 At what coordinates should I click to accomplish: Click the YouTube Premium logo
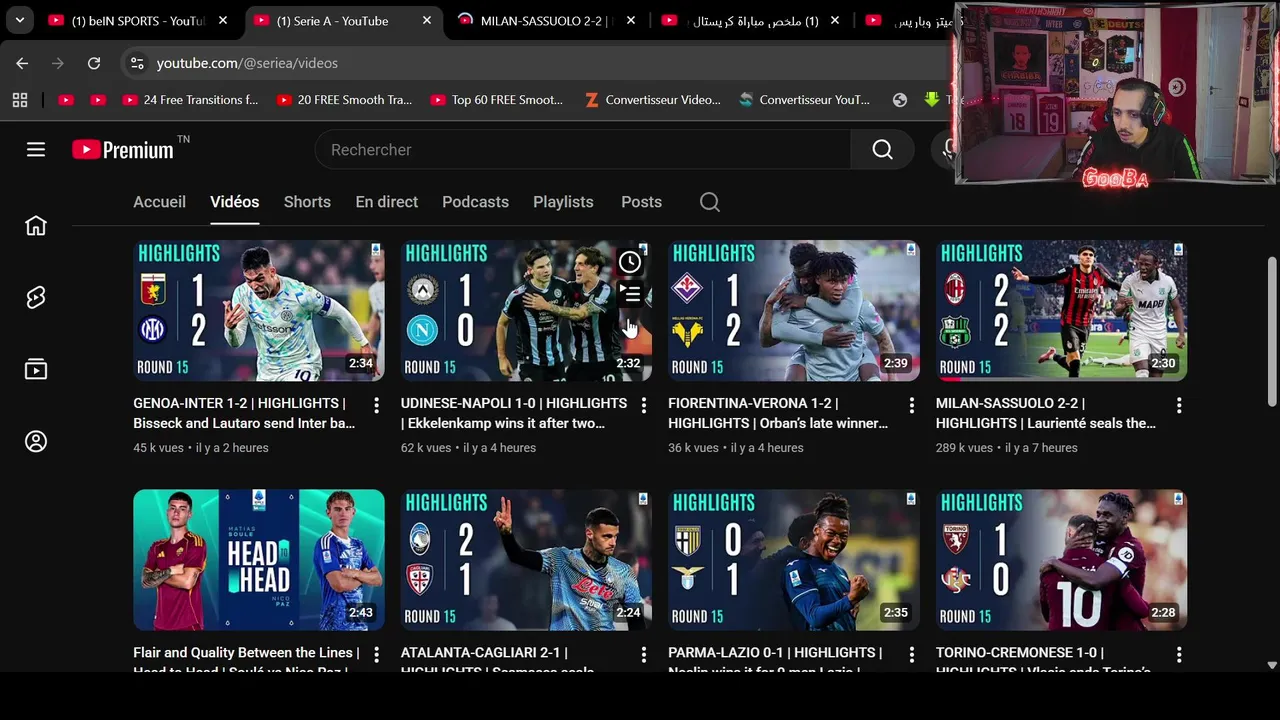(124, 150)
